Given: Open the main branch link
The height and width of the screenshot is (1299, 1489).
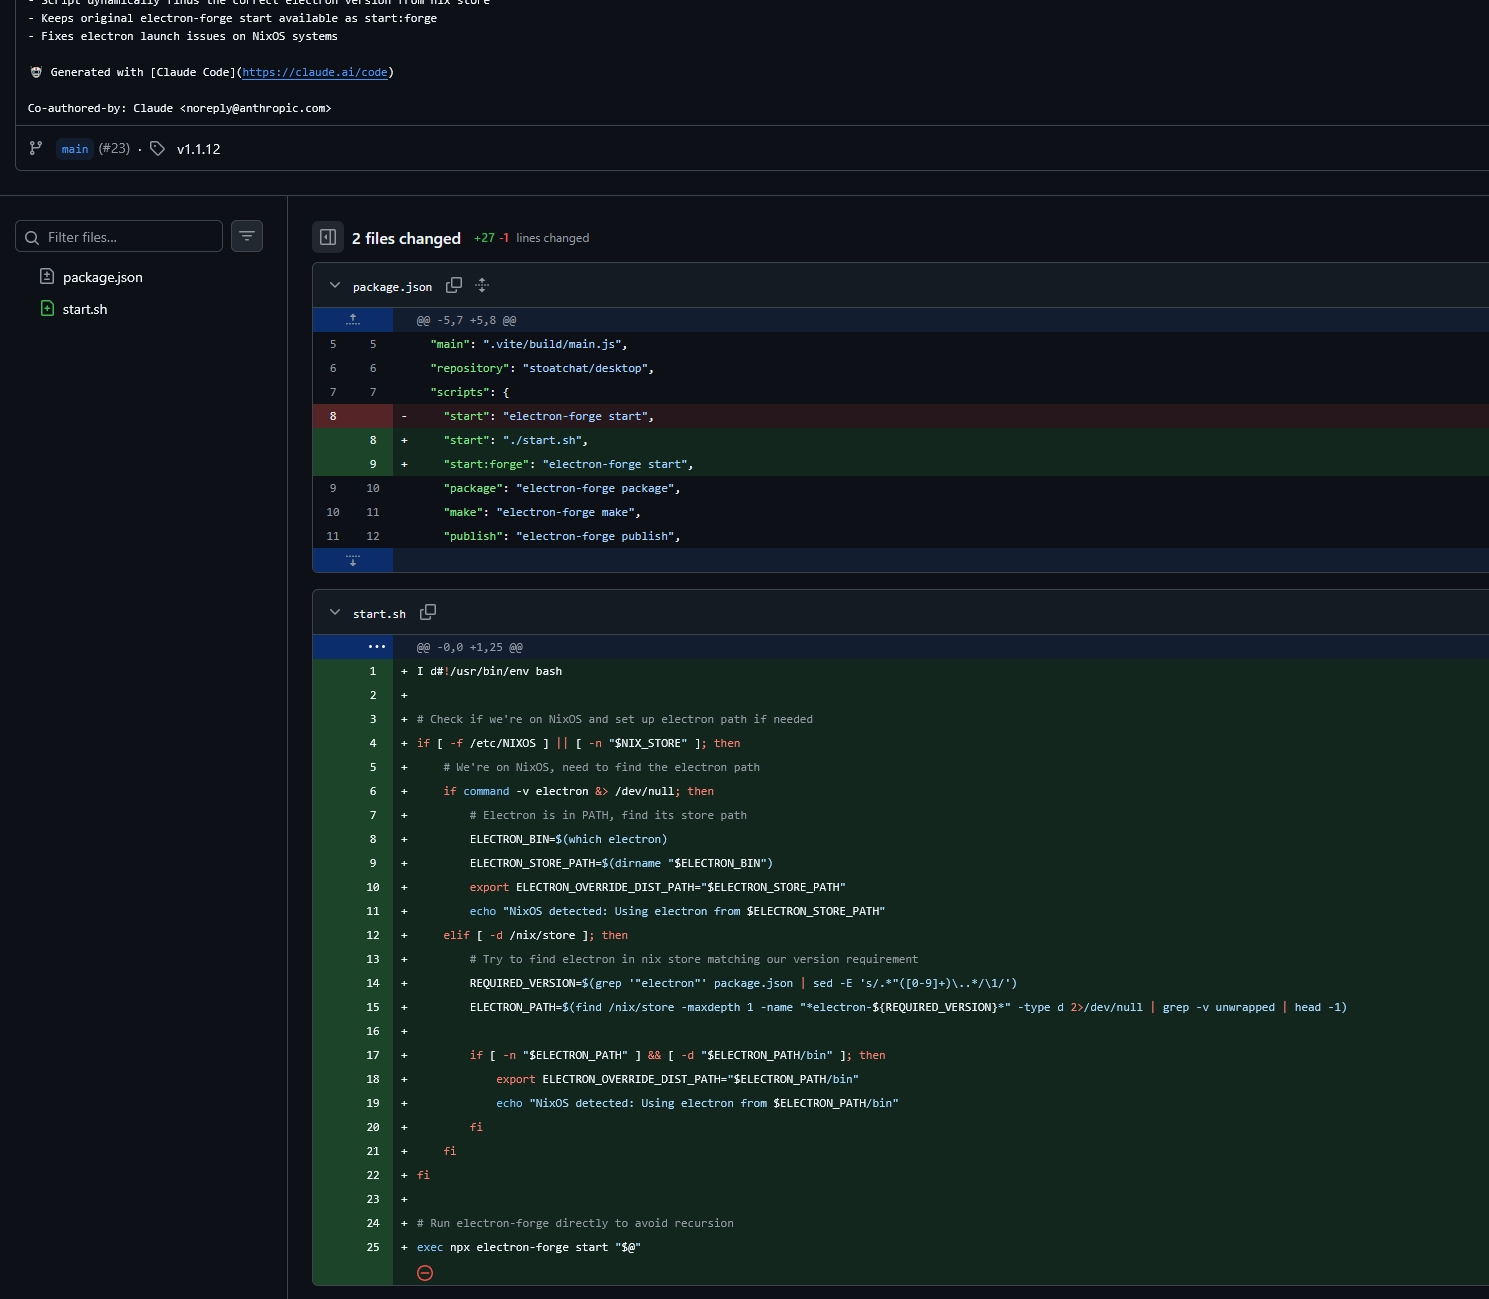Looking at the screenshot, I should point(75,149).
